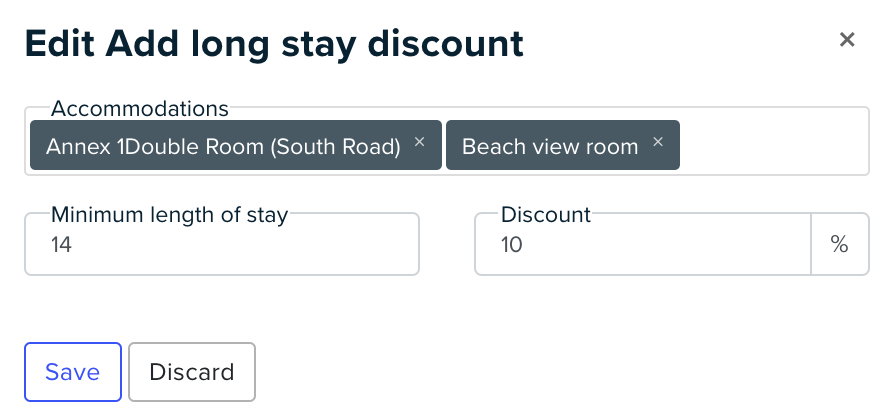The width and height of the screenshot is (886, 414).
Task: Click the word Edit in the heading
Action: pos(59,43)
